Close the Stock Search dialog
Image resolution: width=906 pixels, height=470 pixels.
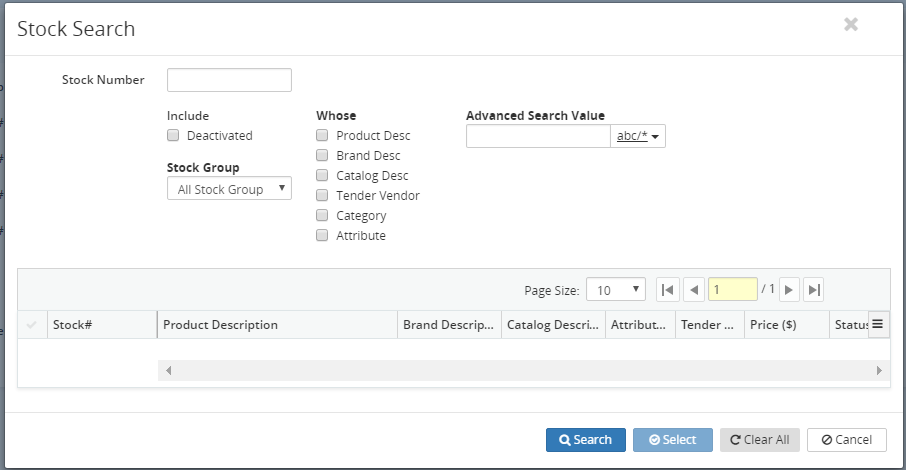tap(851, 25)
